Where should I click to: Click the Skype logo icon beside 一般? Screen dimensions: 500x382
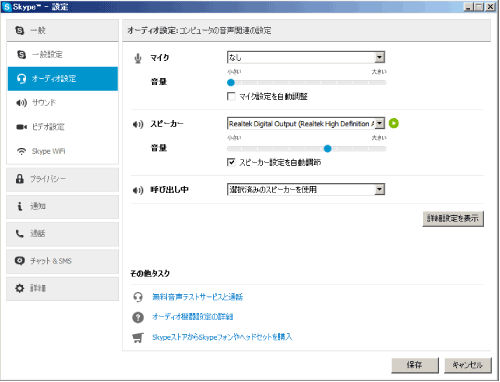pyautogui.click(x=20, y=30)
